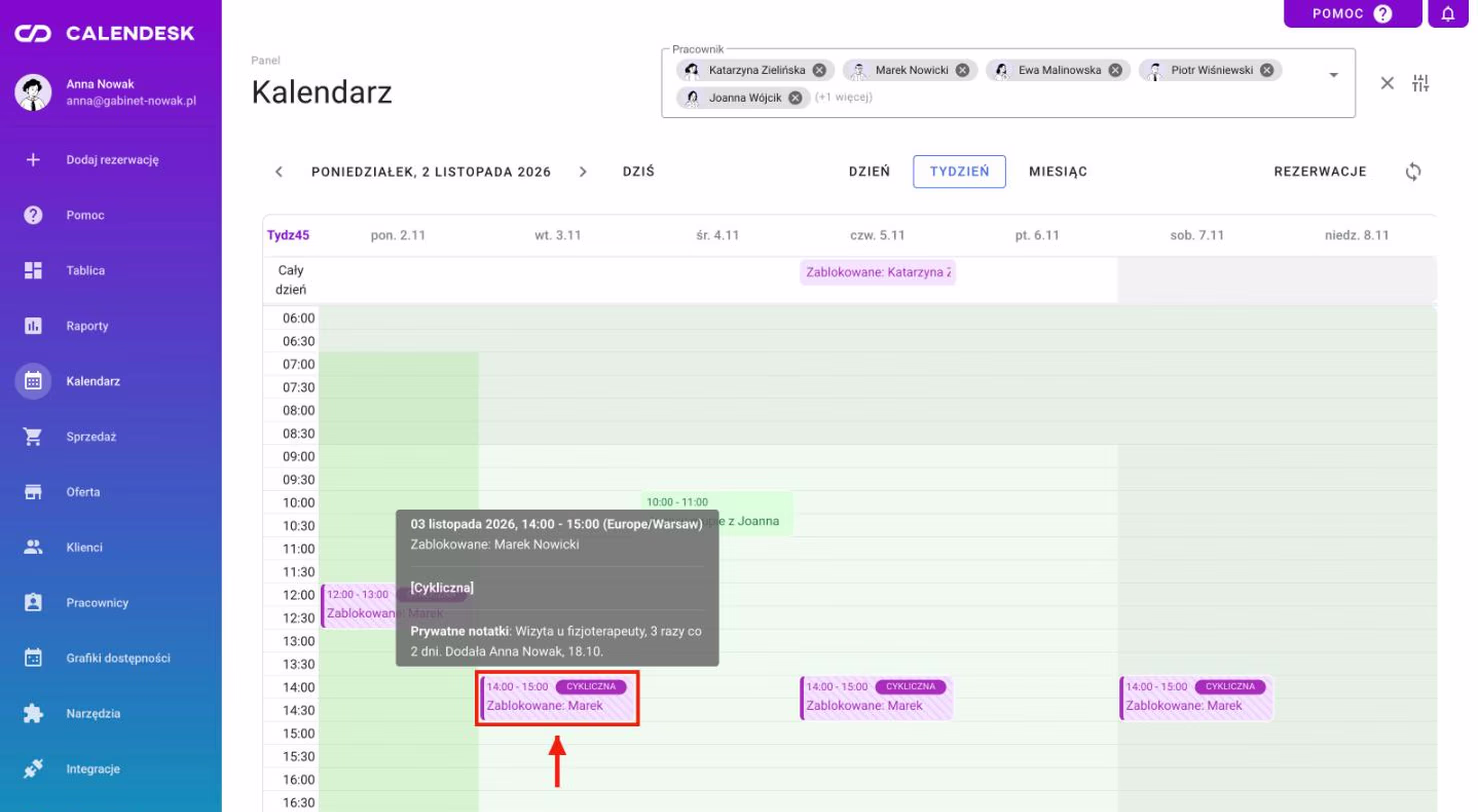Image resolution: width=1478 pixels, height=812 pixels.
Task: Remove Joanna Wójcik chip from the filter
Action: [795, 97]
